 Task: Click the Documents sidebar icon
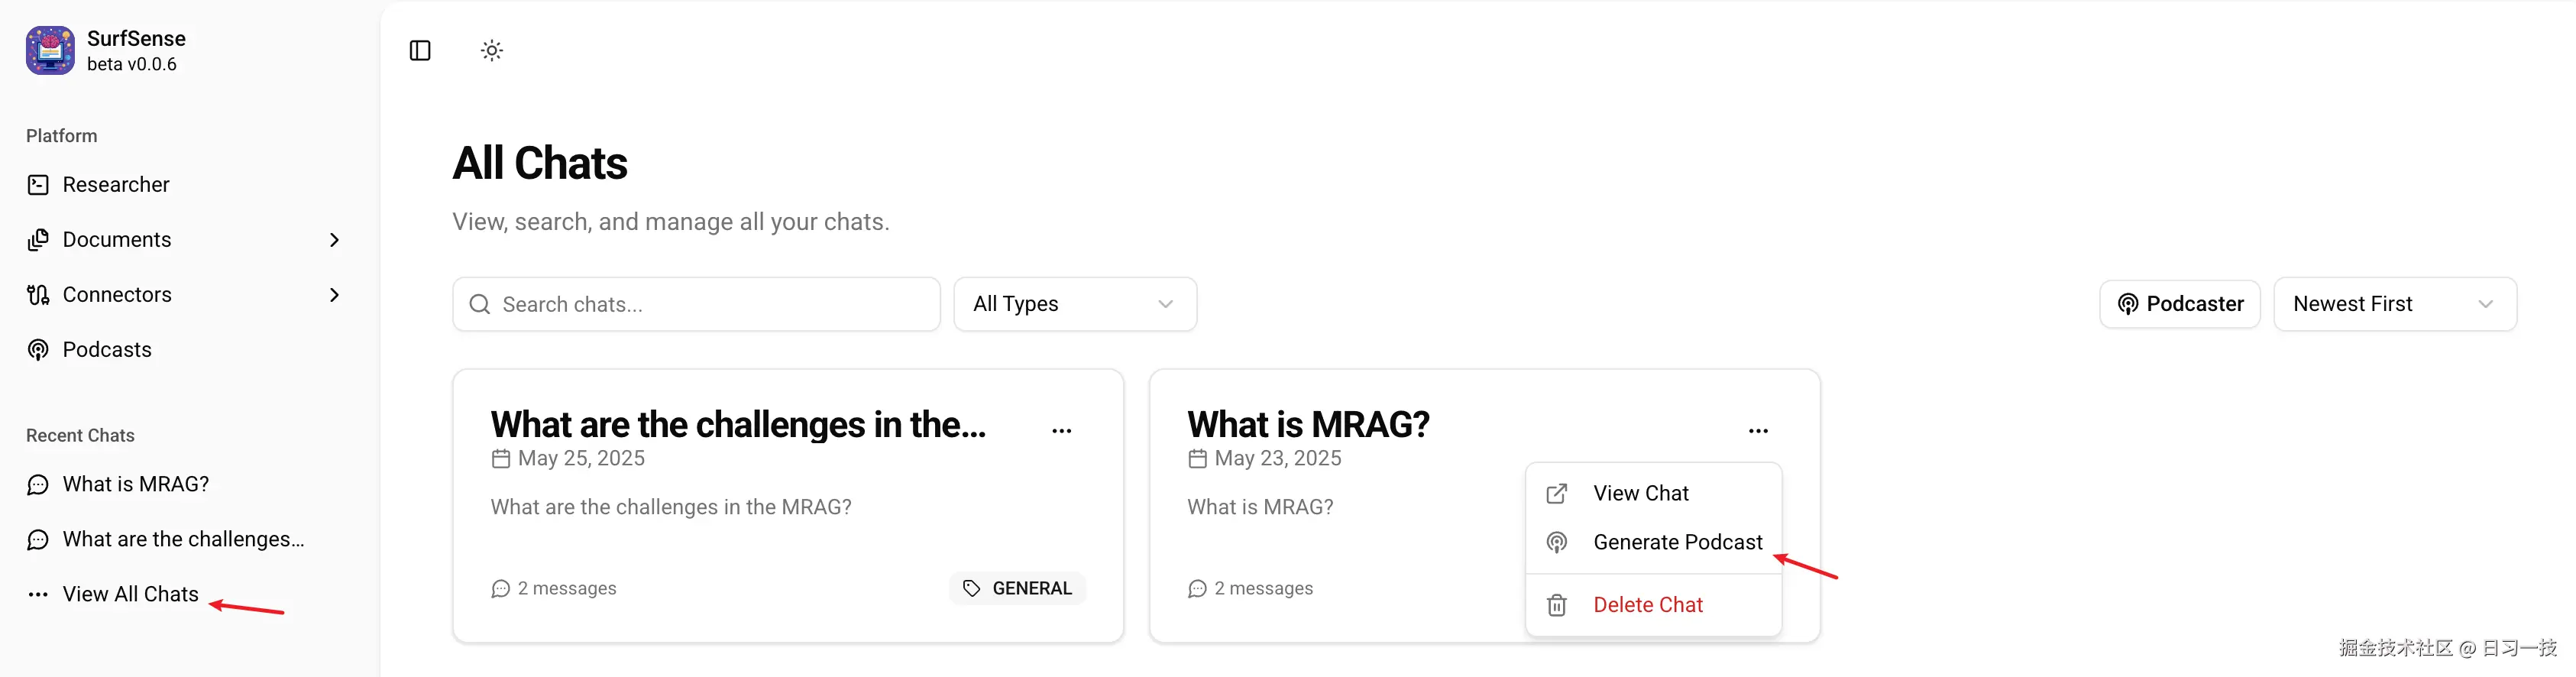38,240
